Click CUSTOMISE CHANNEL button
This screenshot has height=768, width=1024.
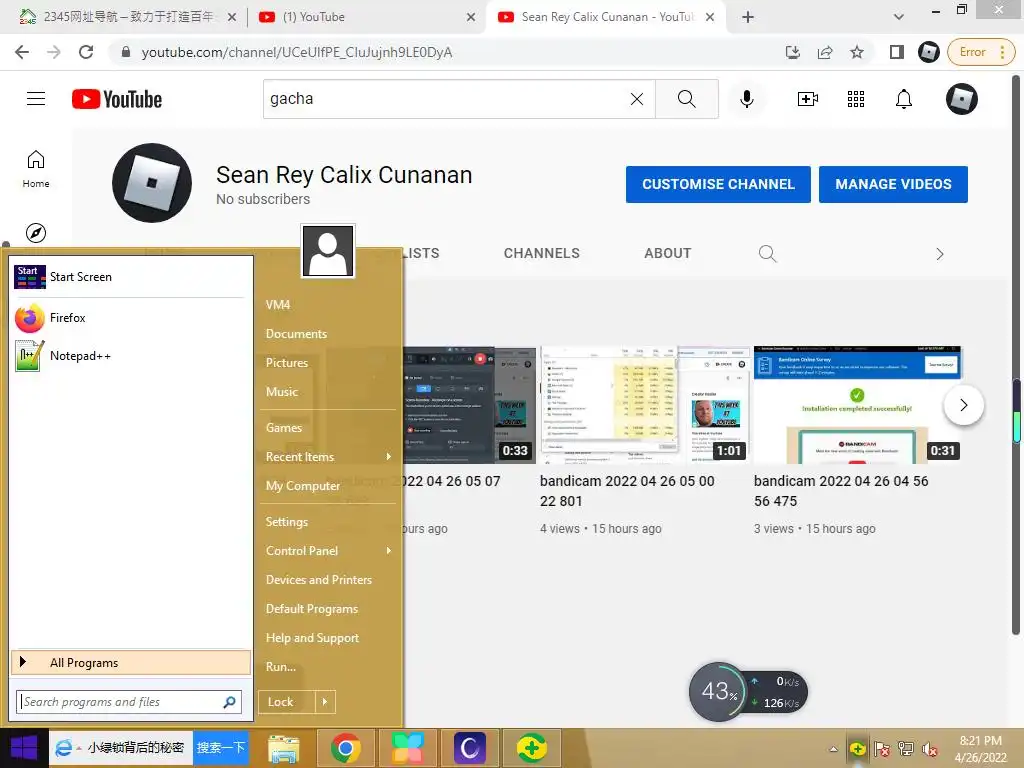718,184
